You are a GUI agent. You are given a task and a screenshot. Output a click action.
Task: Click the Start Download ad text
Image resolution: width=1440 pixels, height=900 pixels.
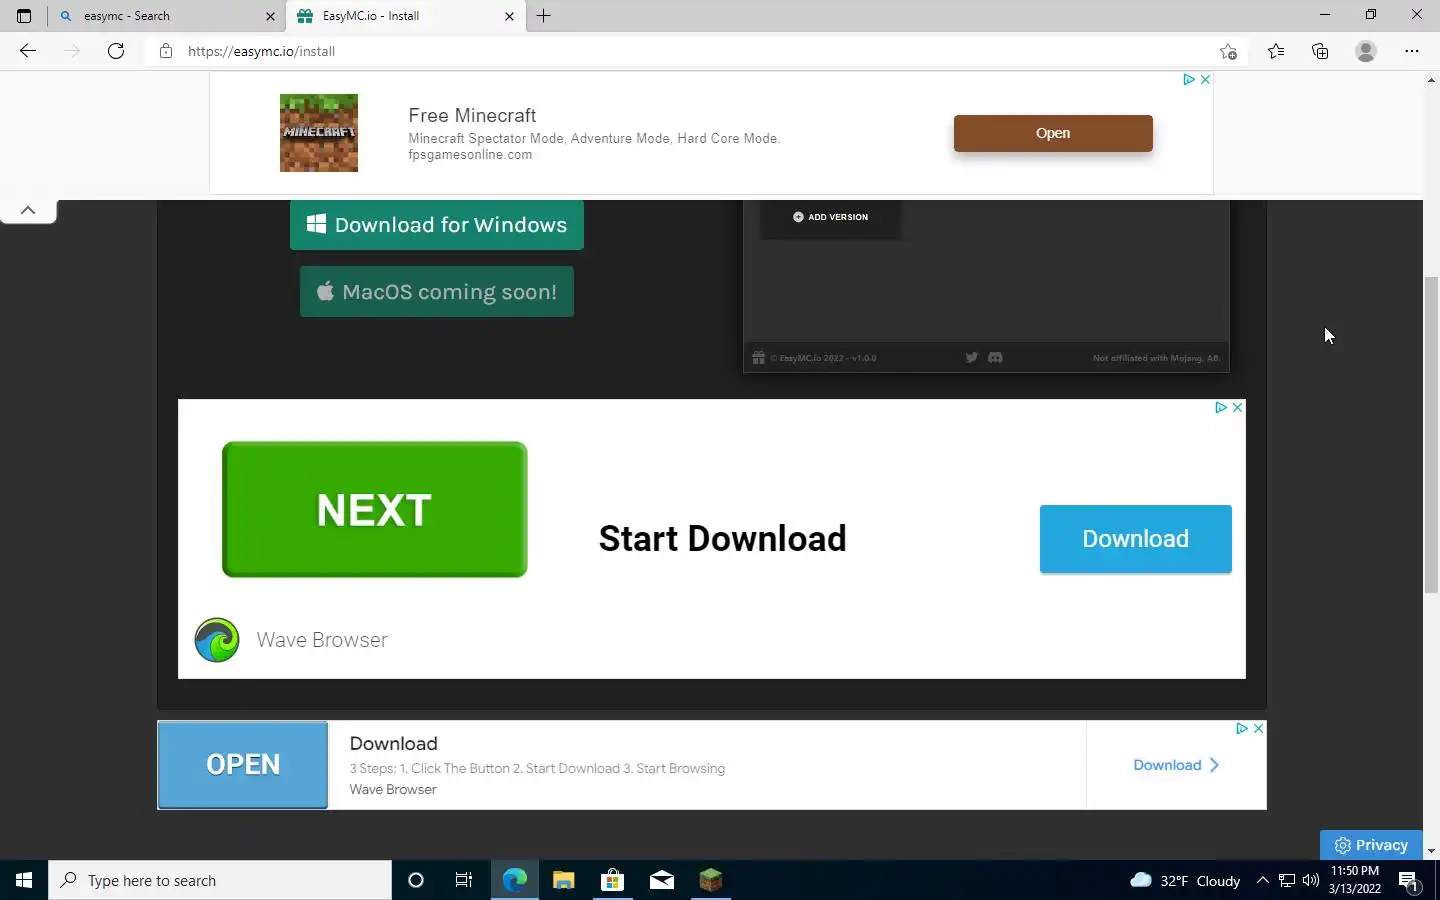coord(722,539)
